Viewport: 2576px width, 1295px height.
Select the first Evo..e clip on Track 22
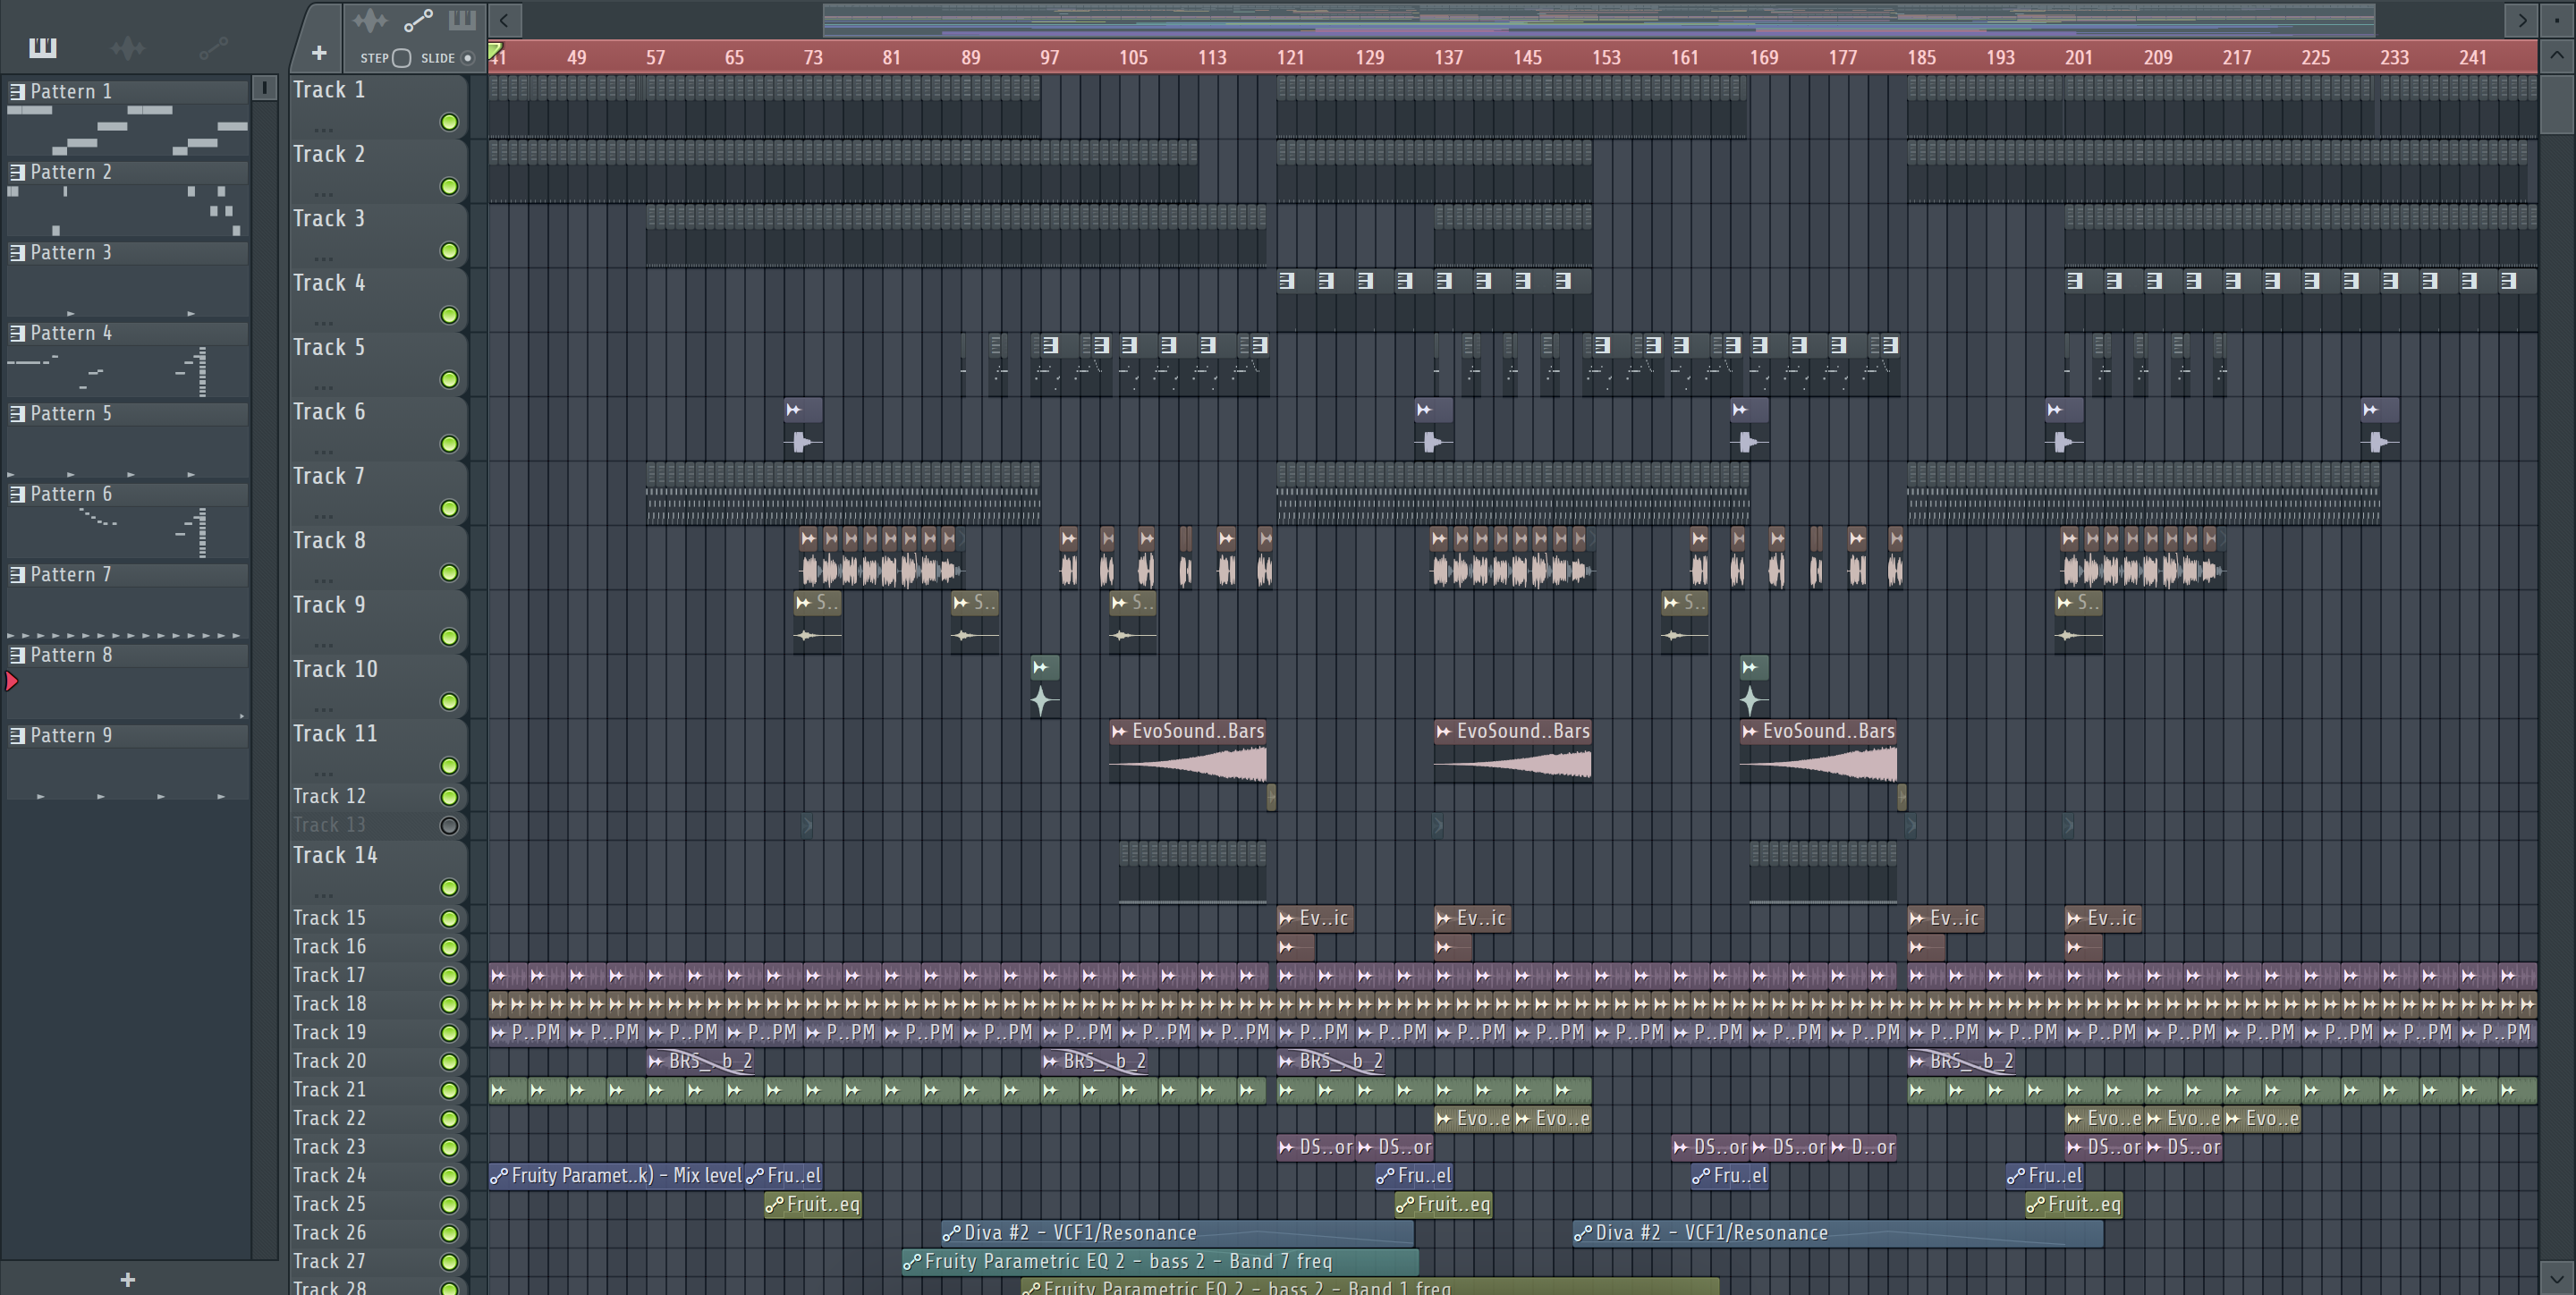1473,1119
